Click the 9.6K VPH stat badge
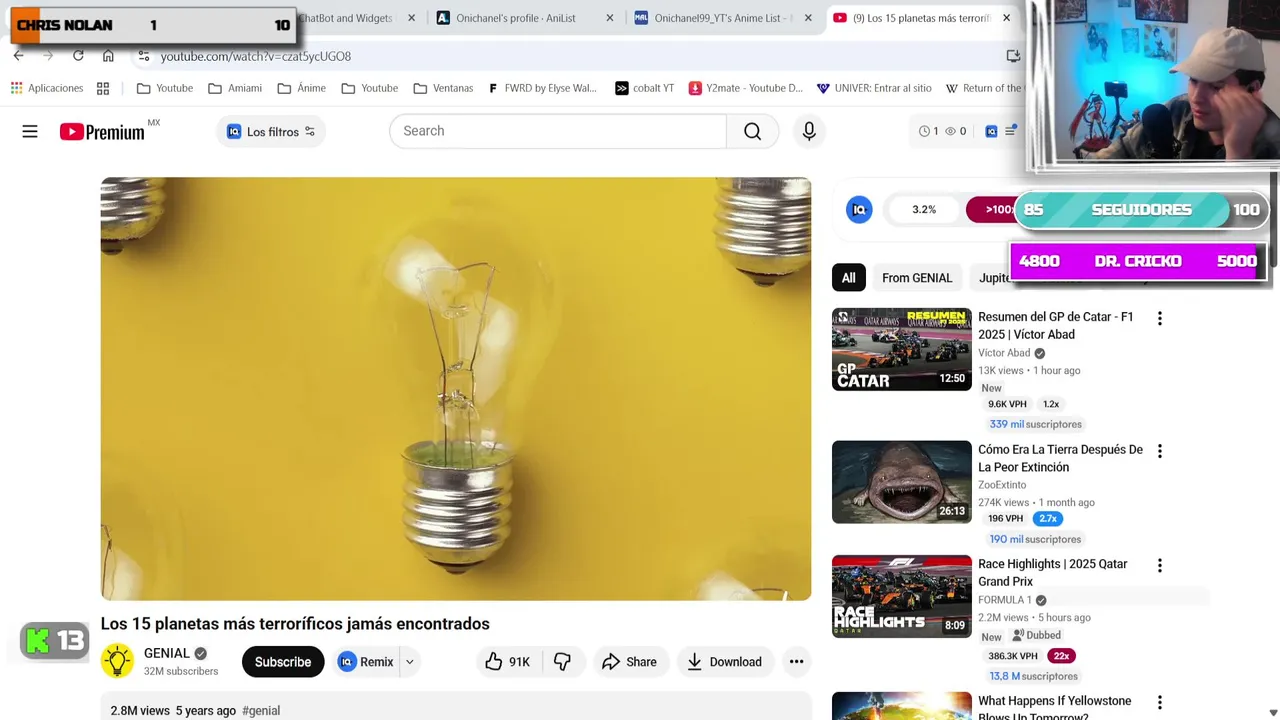The image size is (1280, 720). (1007, 404)
